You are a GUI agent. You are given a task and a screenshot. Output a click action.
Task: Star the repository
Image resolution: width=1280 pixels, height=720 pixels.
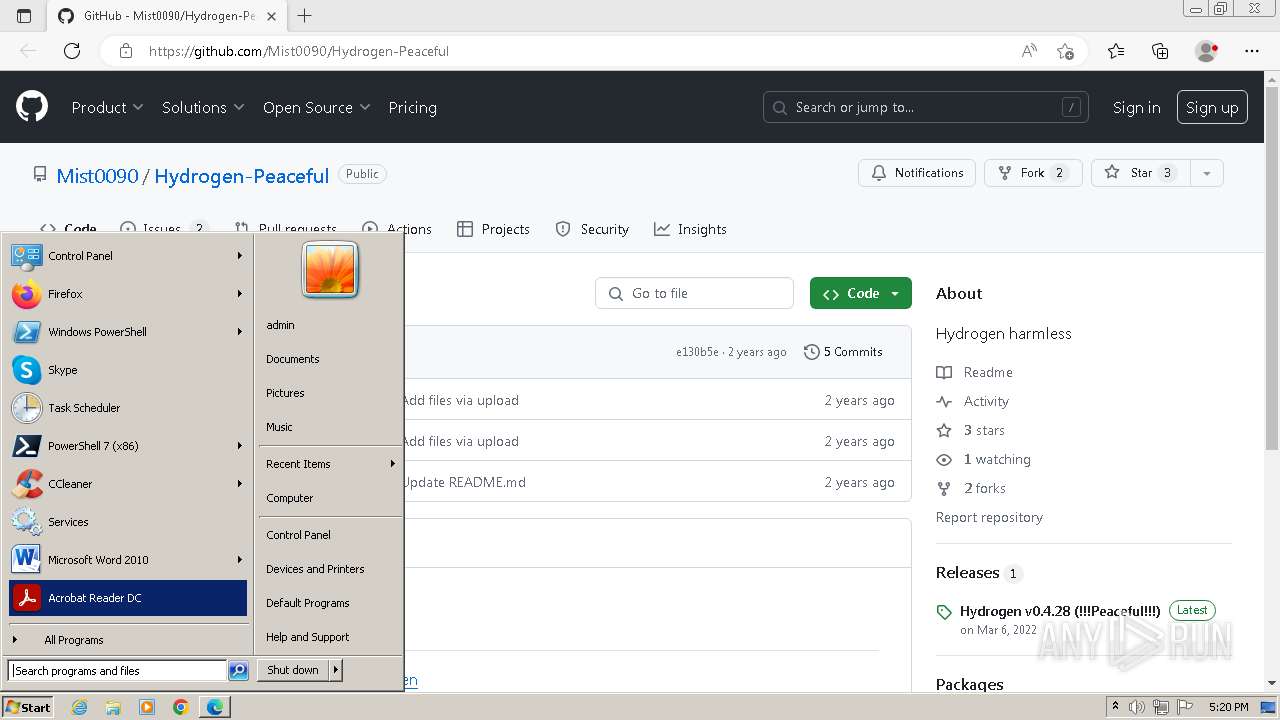(1139, 173)
